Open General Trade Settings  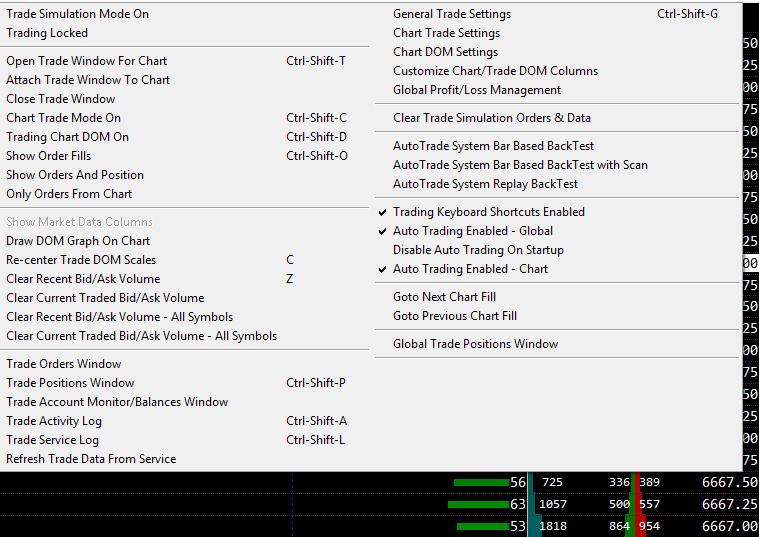click(x=451, y=14)
